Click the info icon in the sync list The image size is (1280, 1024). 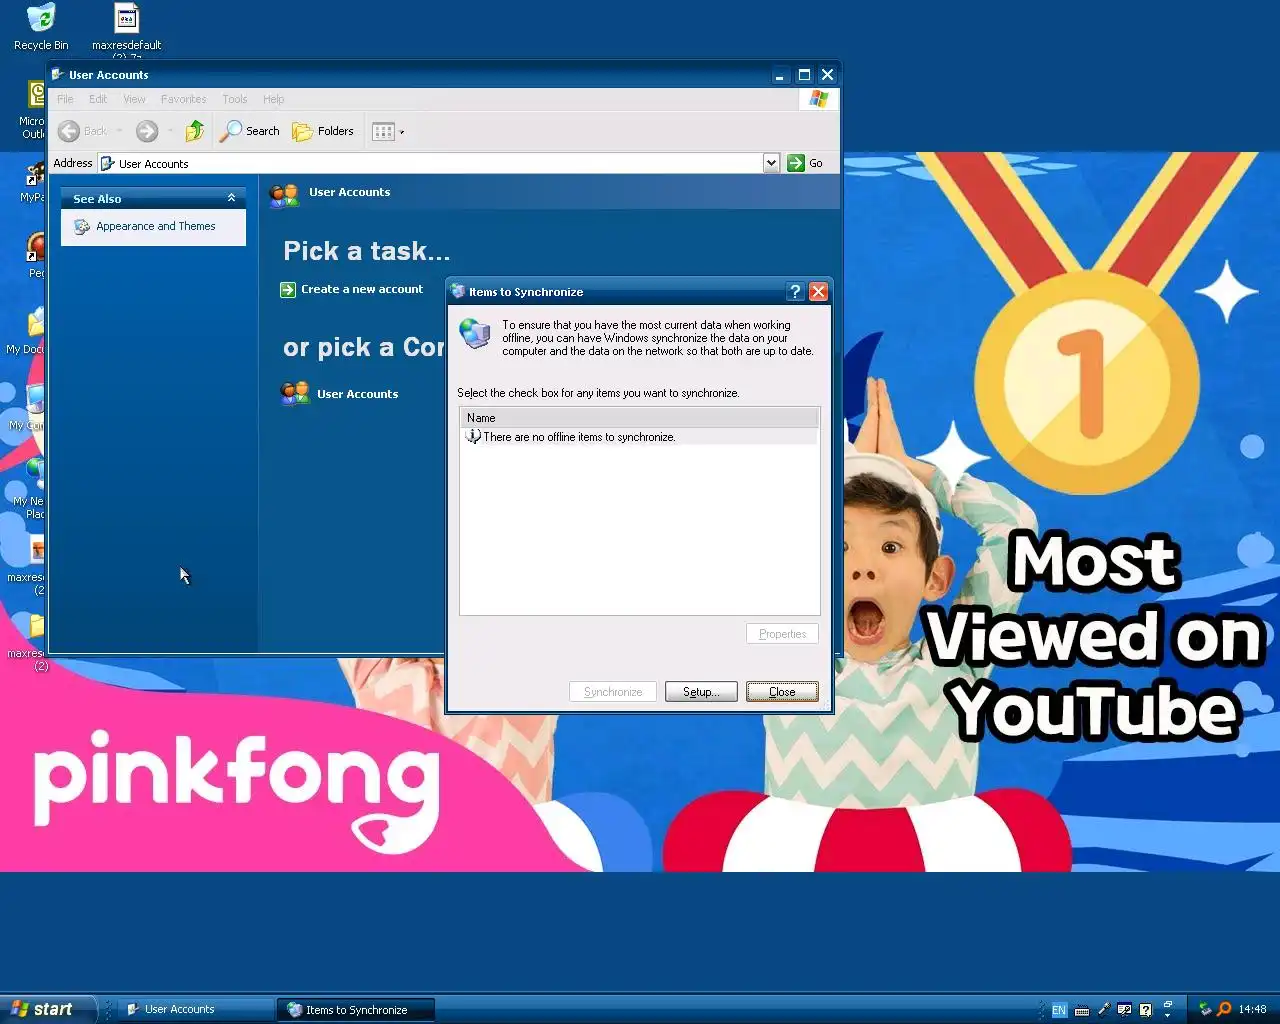tap(473, 436)
